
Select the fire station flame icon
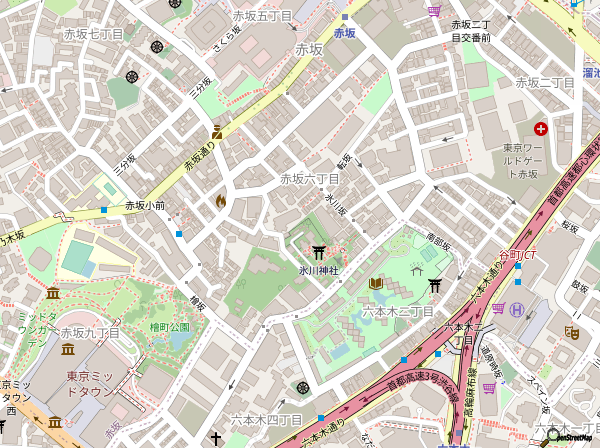pos(220,200)
